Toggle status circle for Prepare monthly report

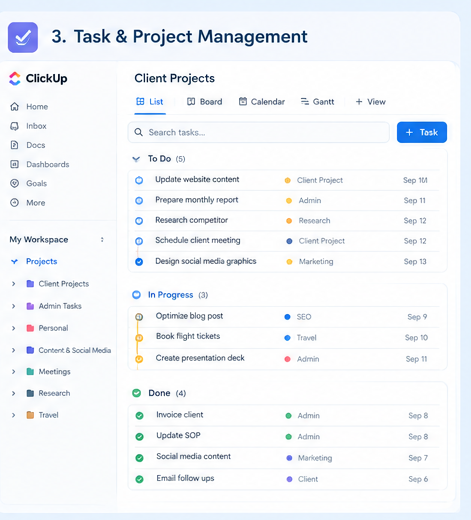point(139,201)
